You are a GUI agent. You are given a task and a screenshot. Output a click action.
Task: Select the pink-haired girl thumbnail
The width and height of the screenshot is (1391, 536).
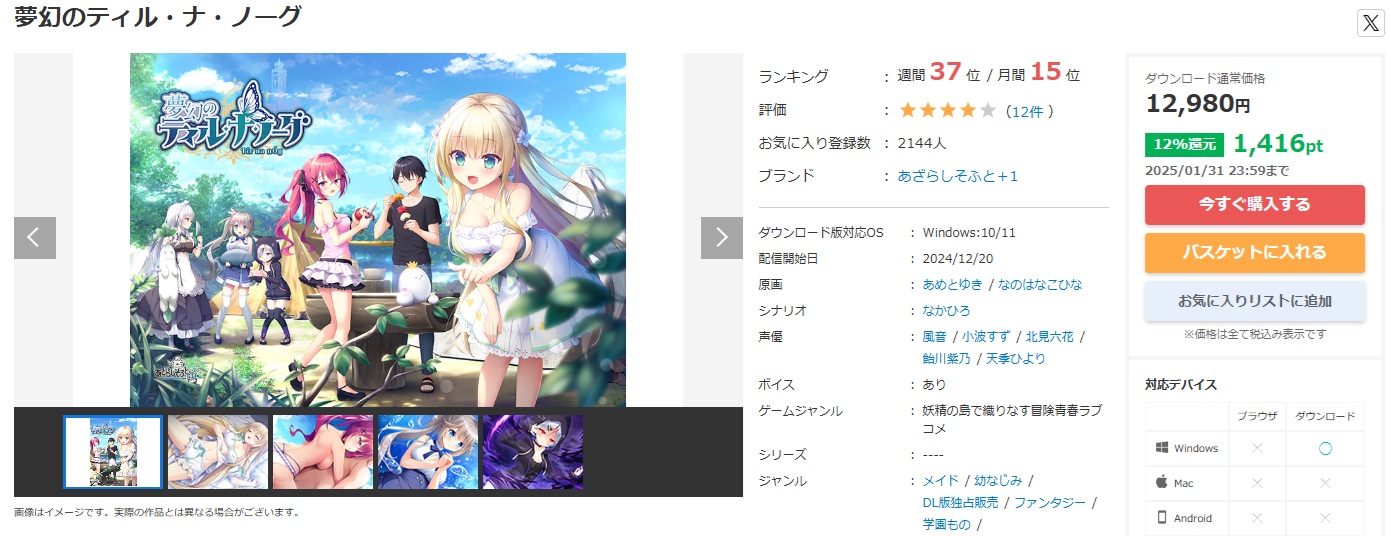point(323,452)
